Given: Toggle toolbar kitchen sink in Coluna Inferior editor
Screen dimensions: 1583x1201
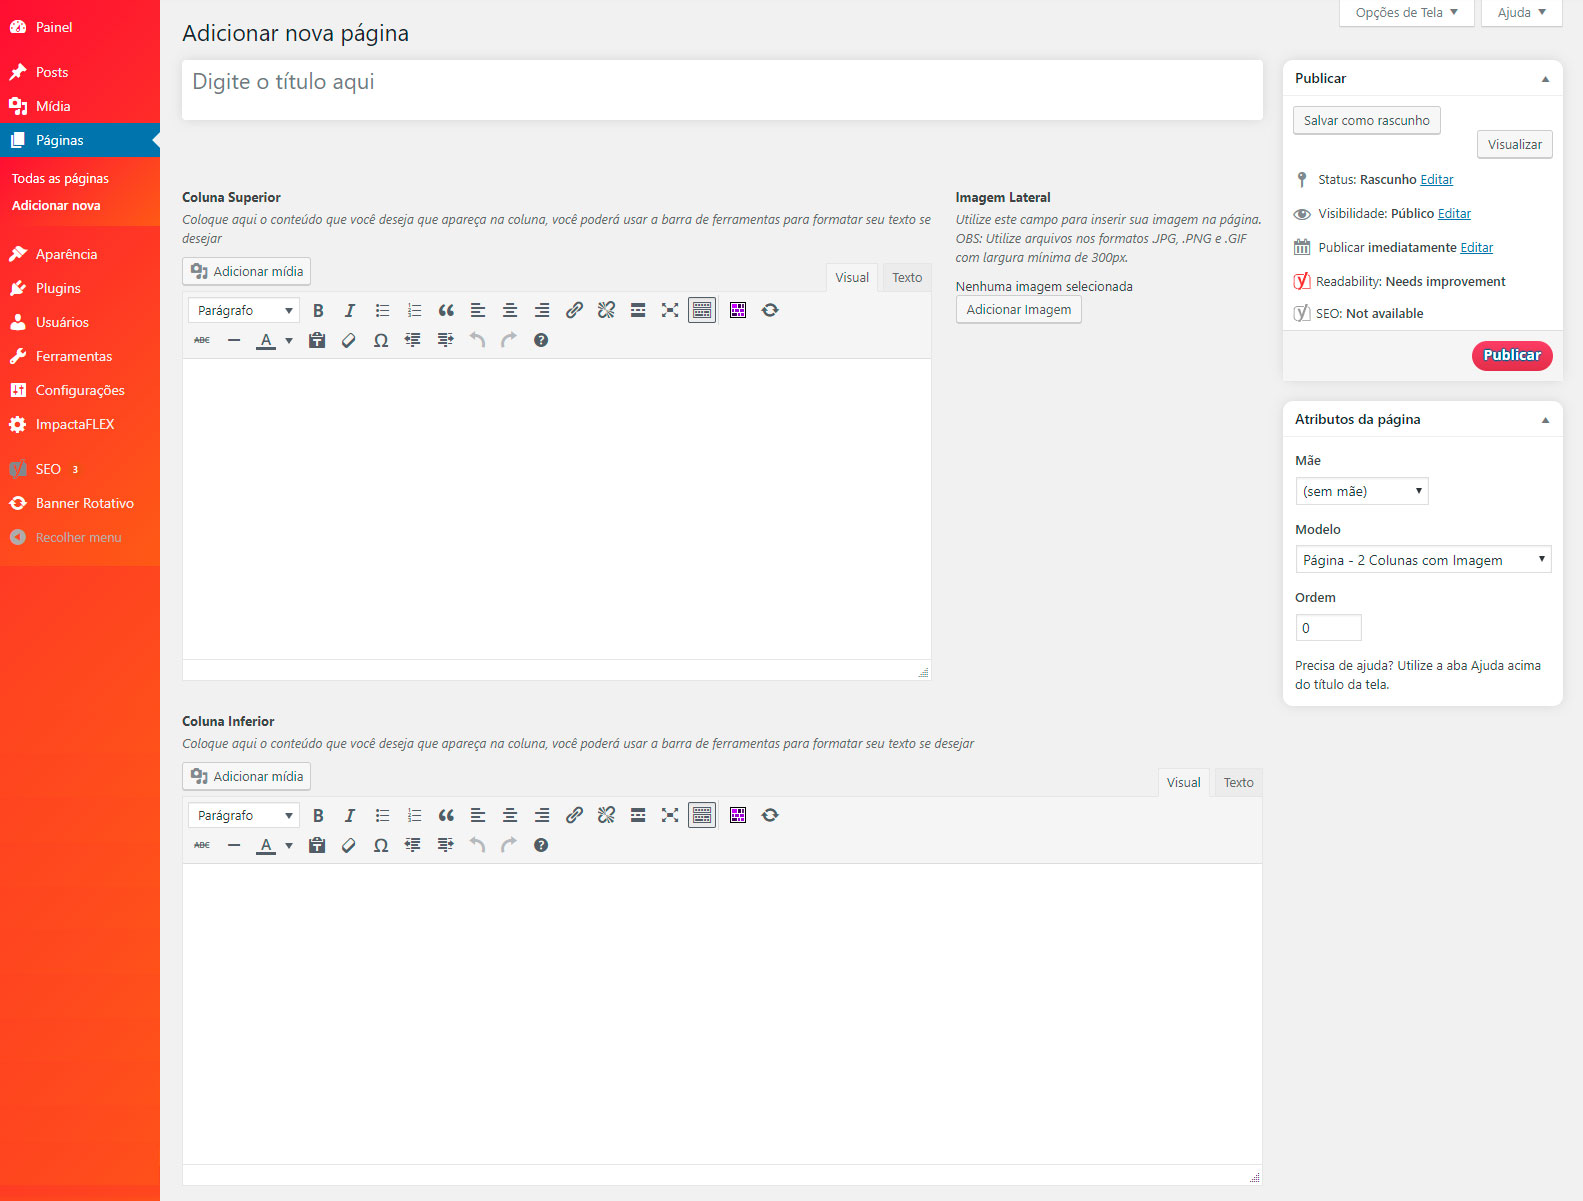Looking at the screenshot, I should (702, 815).
